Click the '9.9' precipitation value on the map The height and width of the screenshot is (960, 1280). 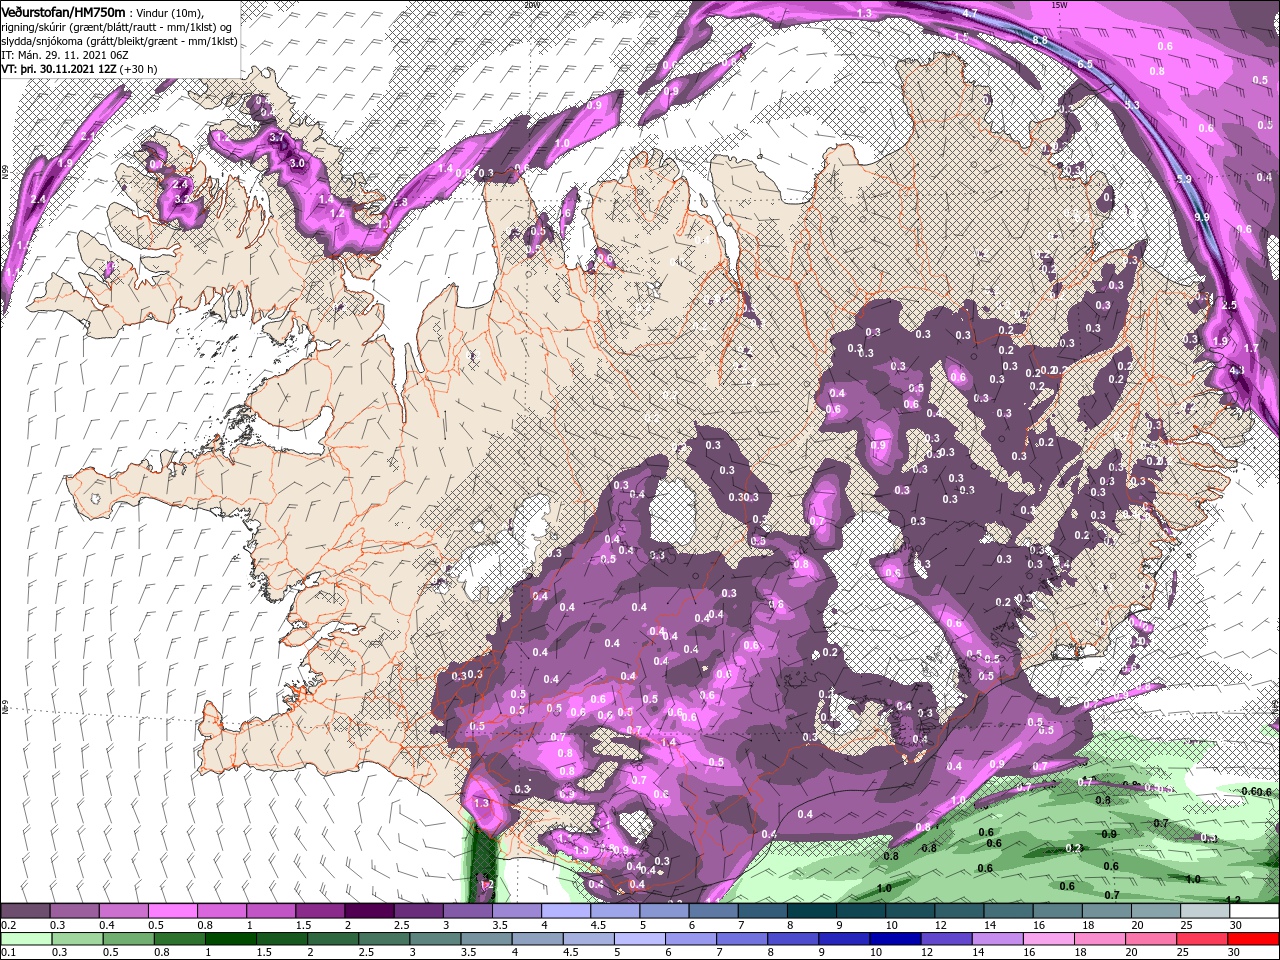pos(1202,217)
